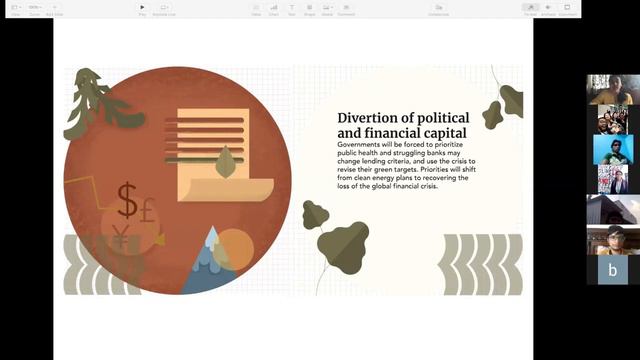The height and width of the screenshot is (360, 640).
Task: Select participant thumbnail wearing cap and glasses
Action: click(613, 240)
